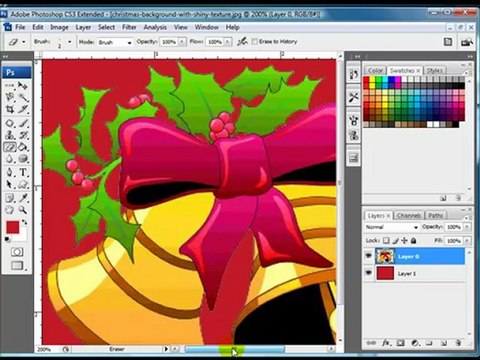The image size is (480, 360).
Task: Select the Blur tool
Action: tap(10, 159)
